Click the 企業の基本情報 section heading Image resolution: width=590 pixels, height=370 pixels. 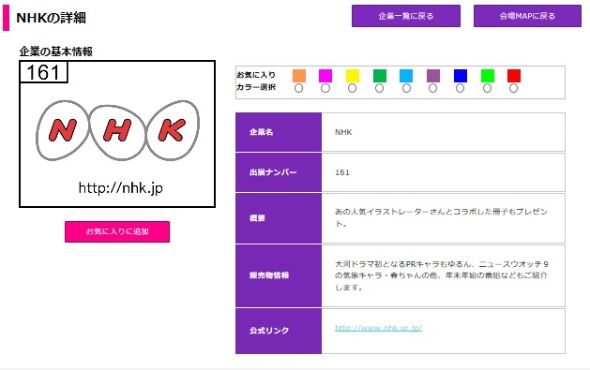pyautogui.click(x=56, y=52)
